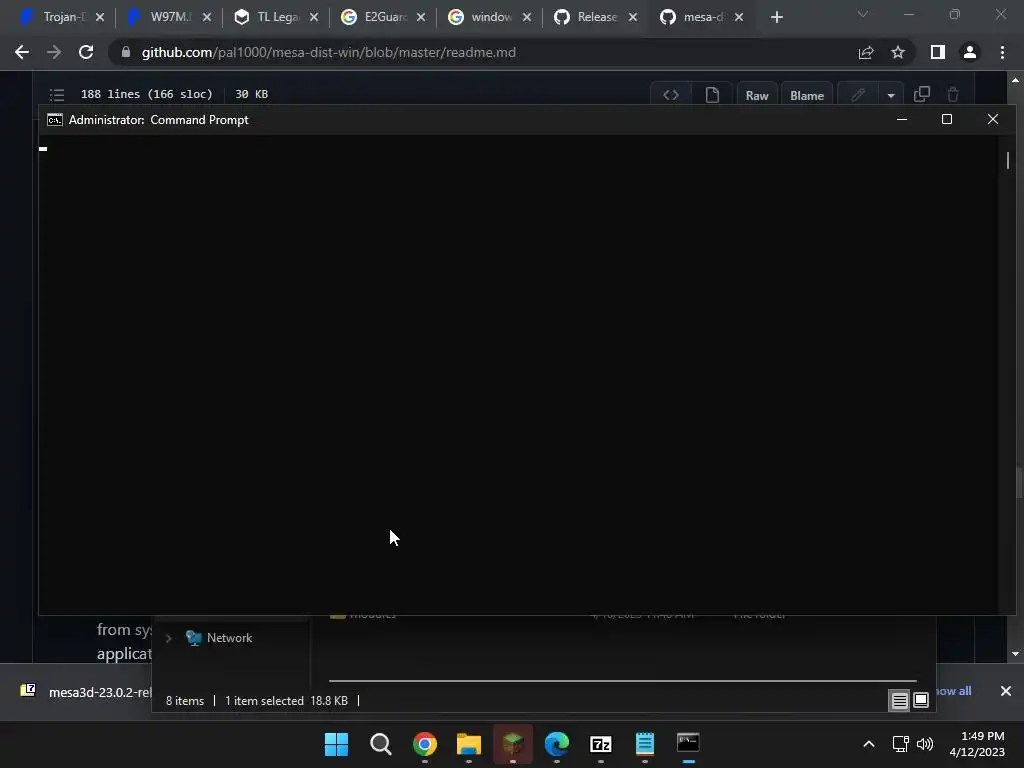The height and width of the screenshot is (768, 1024).
Task: Share this page via share icon
Action: click(x=866, y=52)
